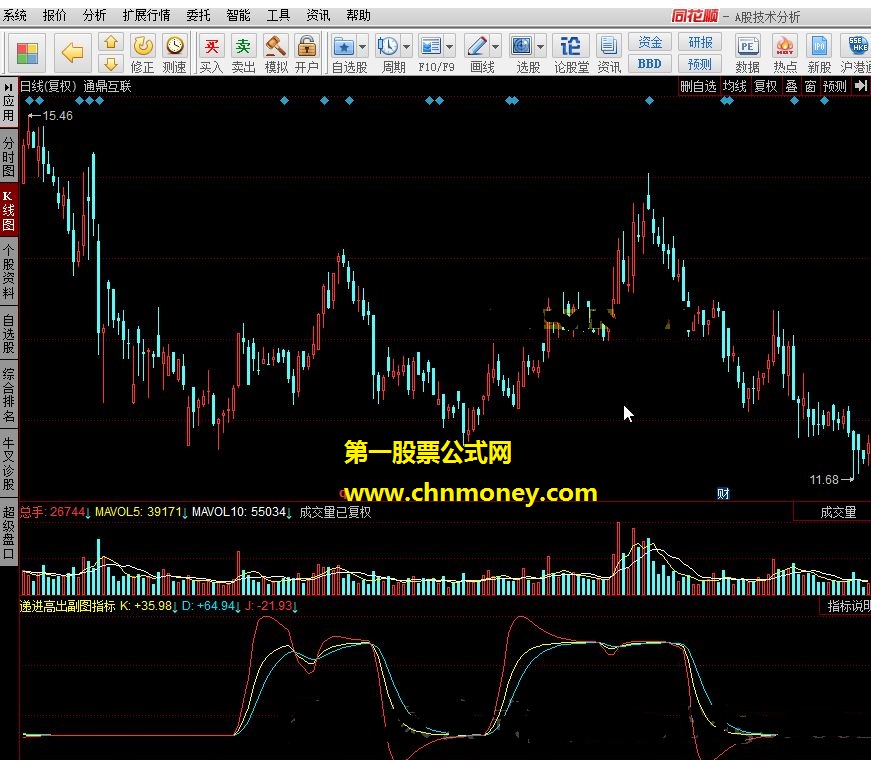
Task: Click the 递进高出副图指标 indicator title
Action: (67, 606)
